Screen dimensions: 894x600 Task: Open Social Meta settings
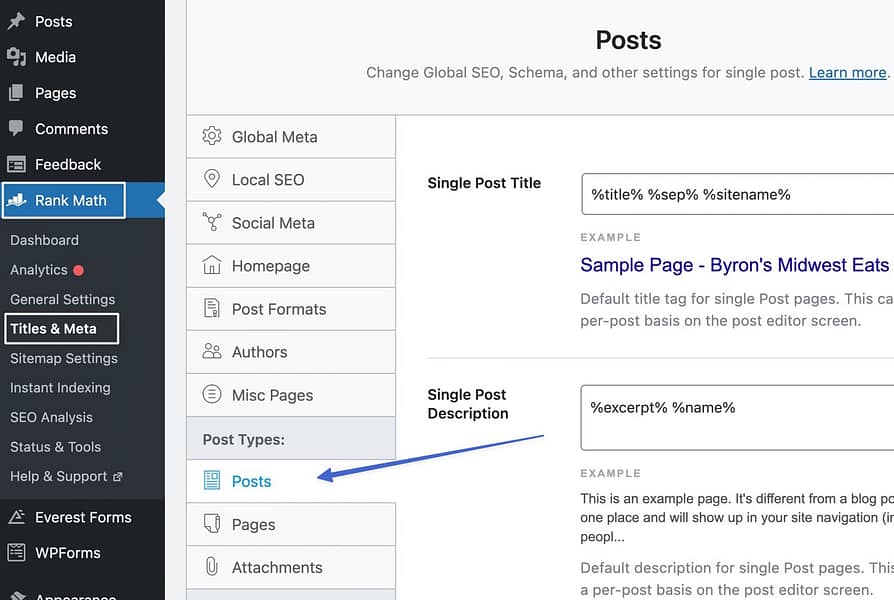click(x=211, y=222)
